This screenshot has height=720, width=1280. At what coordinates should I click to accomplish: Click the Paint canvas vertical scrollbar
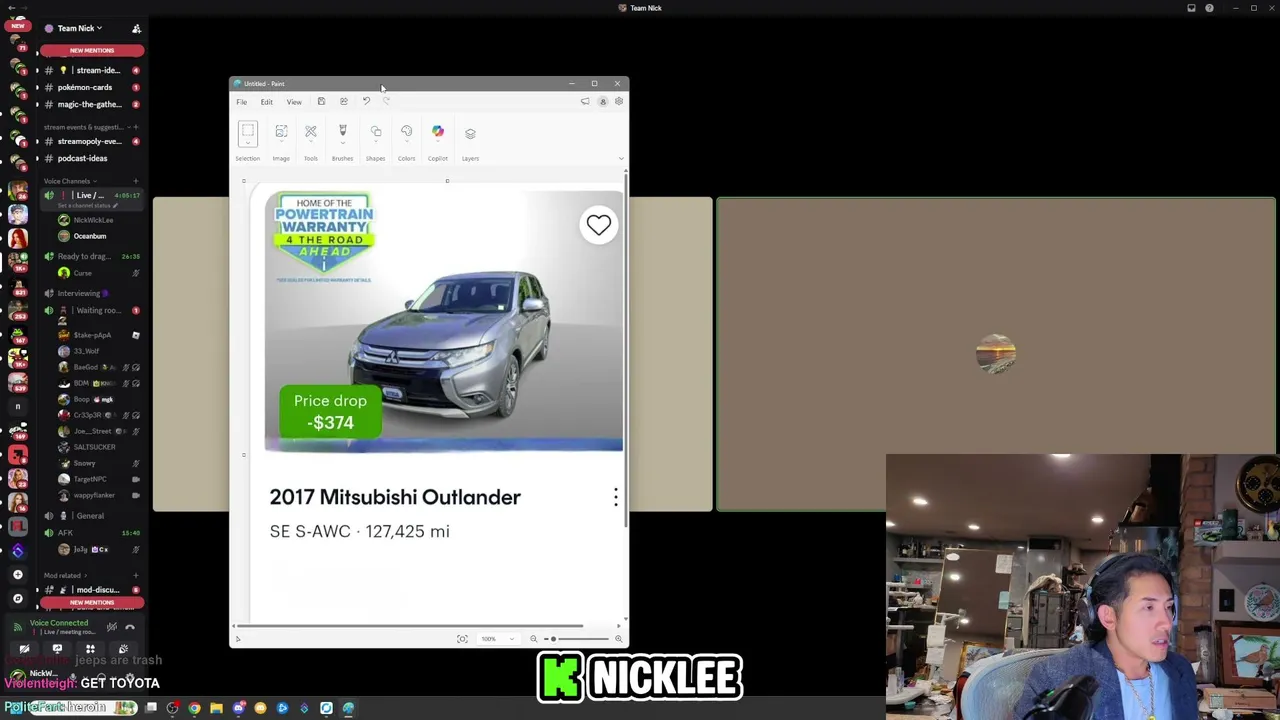pyautogui.click(x=625, y=350)
